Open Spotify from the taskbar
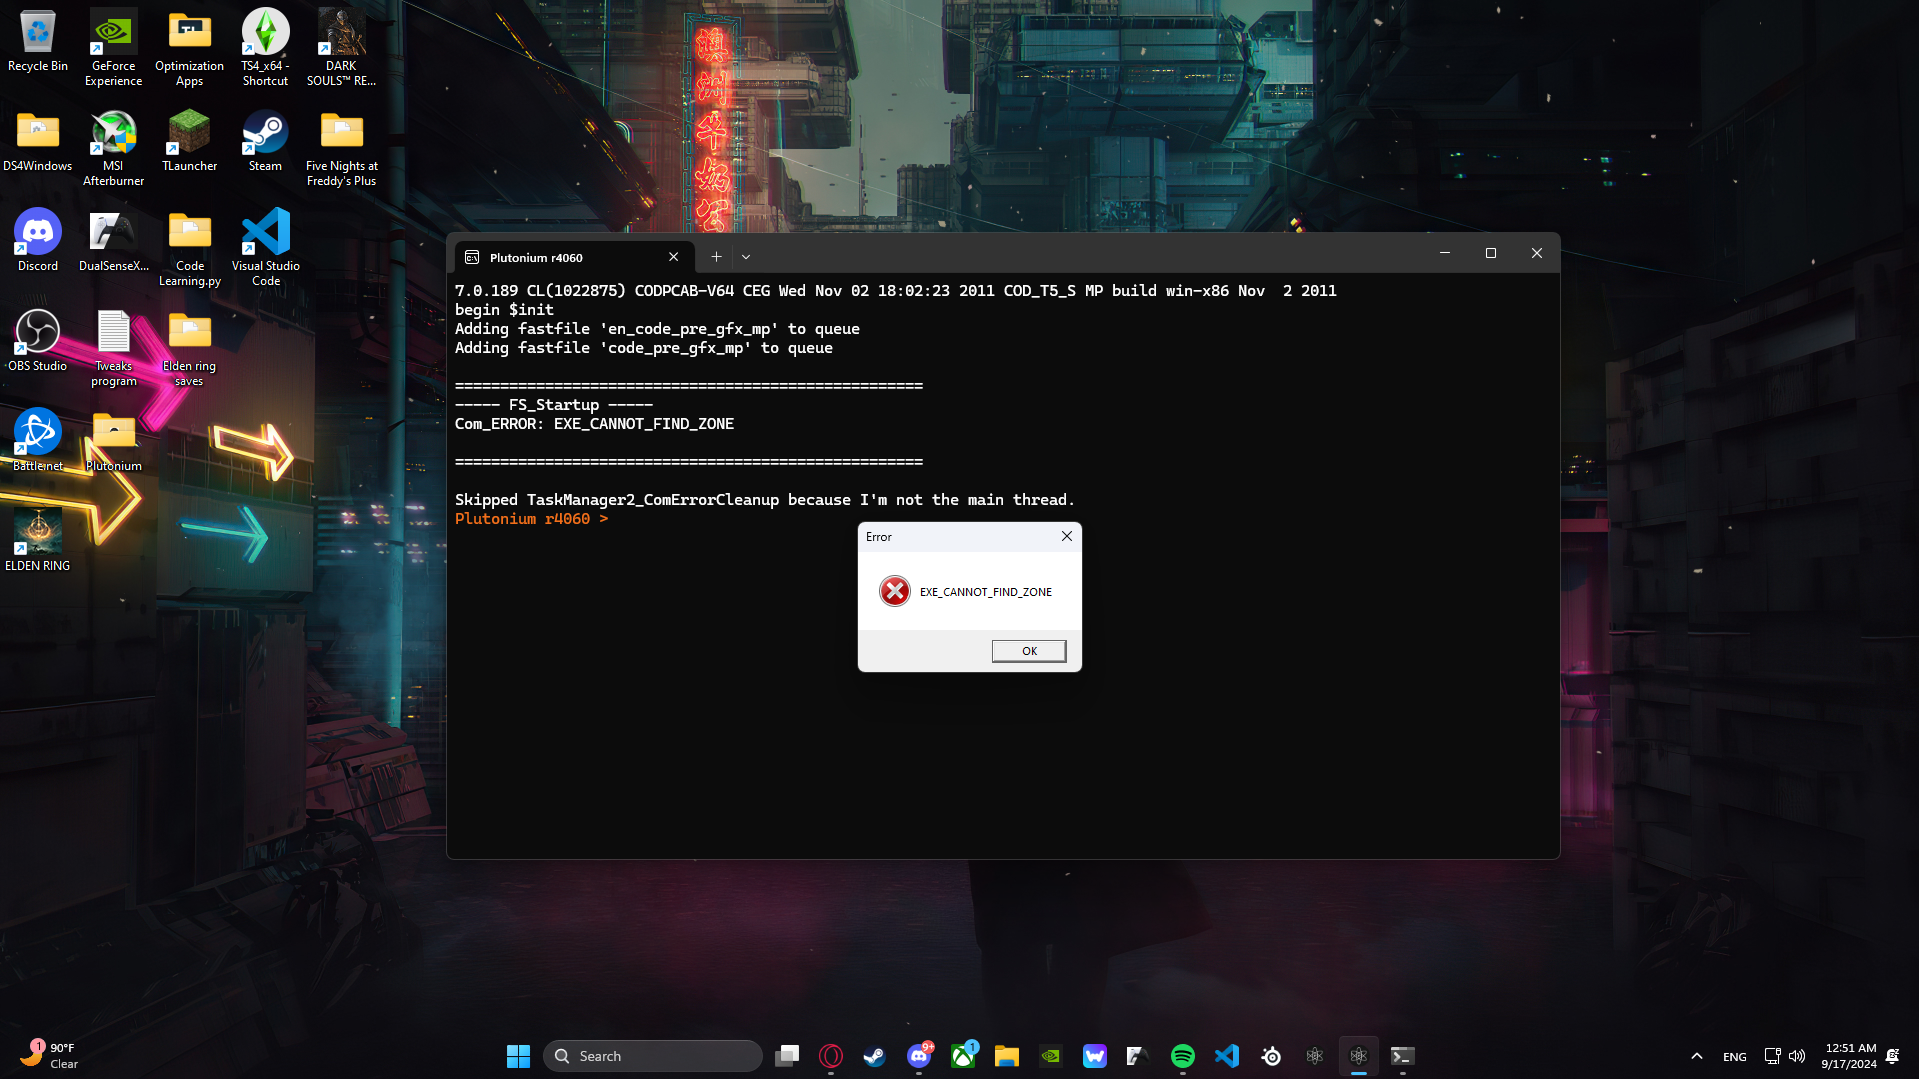The image size is (1919, 1079). (x=1183, y=1056)
